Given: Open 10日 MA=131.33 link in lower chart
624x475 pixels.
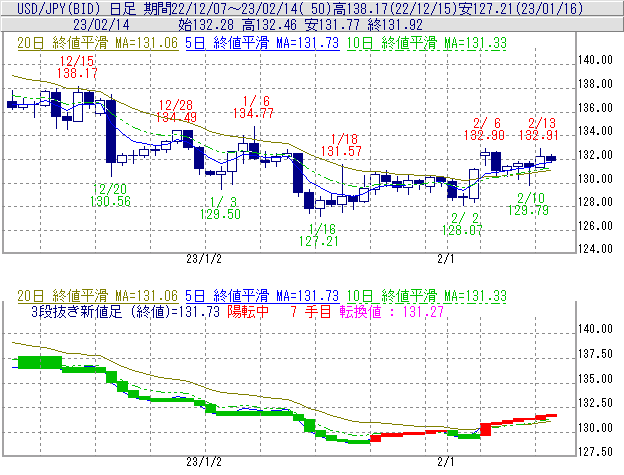Looking at the screenshot, I should coord(427,296).
